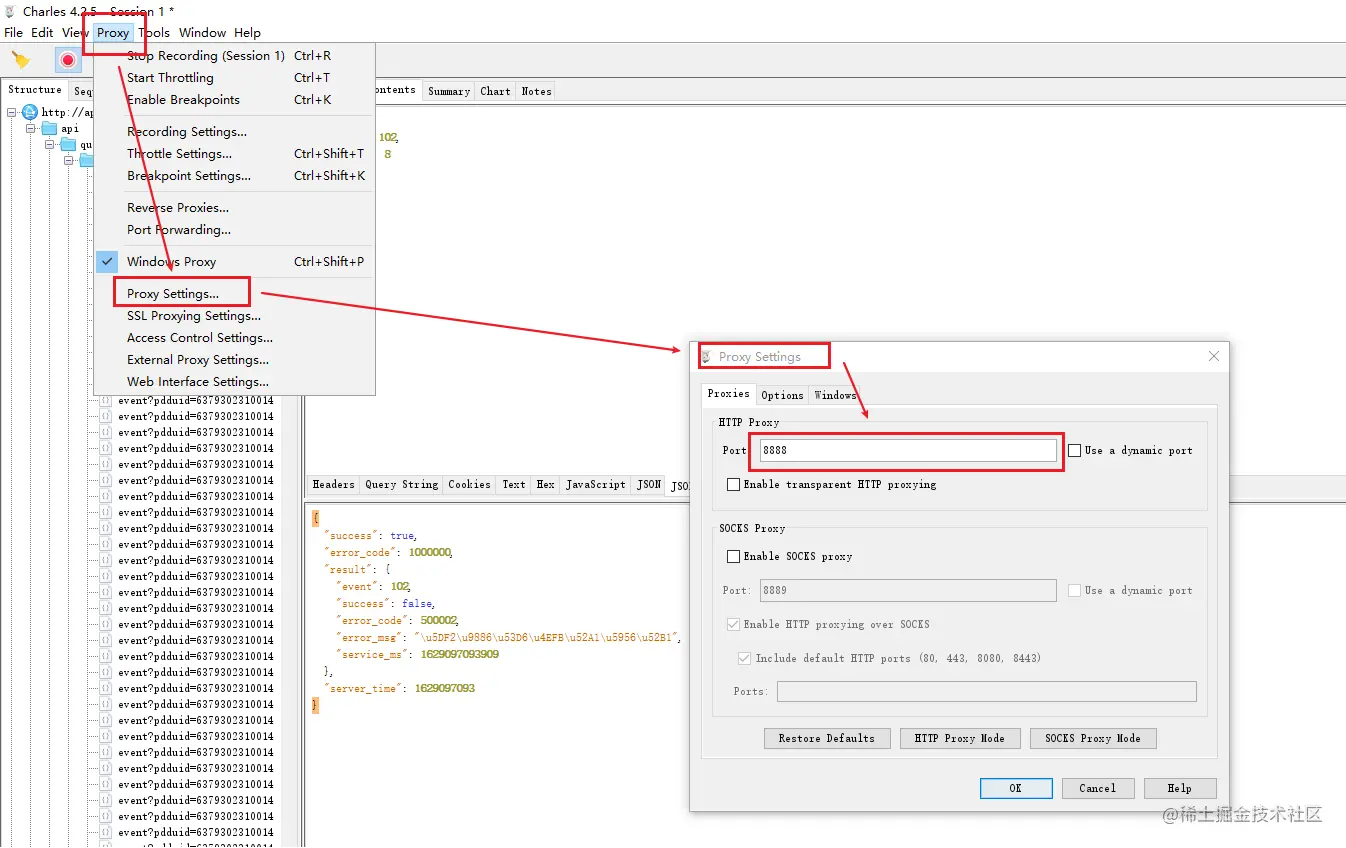1346x848 pixels.
Task: Choose Stop Recording (Session 1)
Action: point(235,56)
